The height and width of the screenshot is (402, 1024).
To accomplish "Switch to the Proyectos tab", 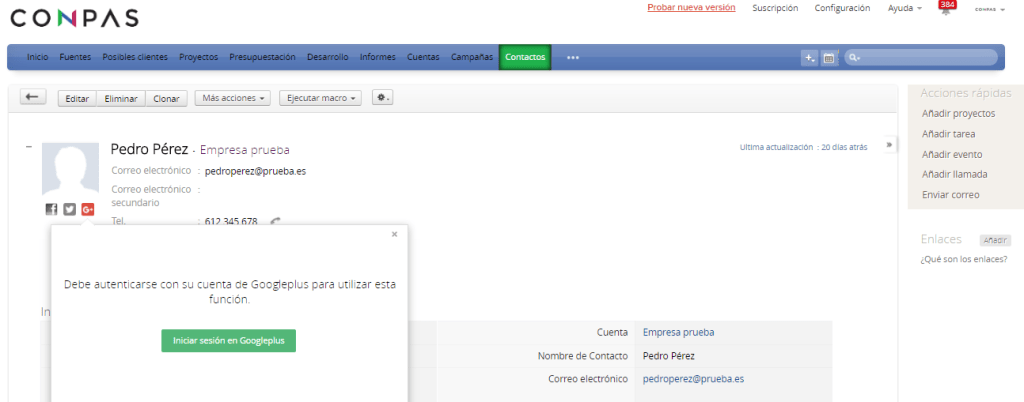I will (199, 57).
